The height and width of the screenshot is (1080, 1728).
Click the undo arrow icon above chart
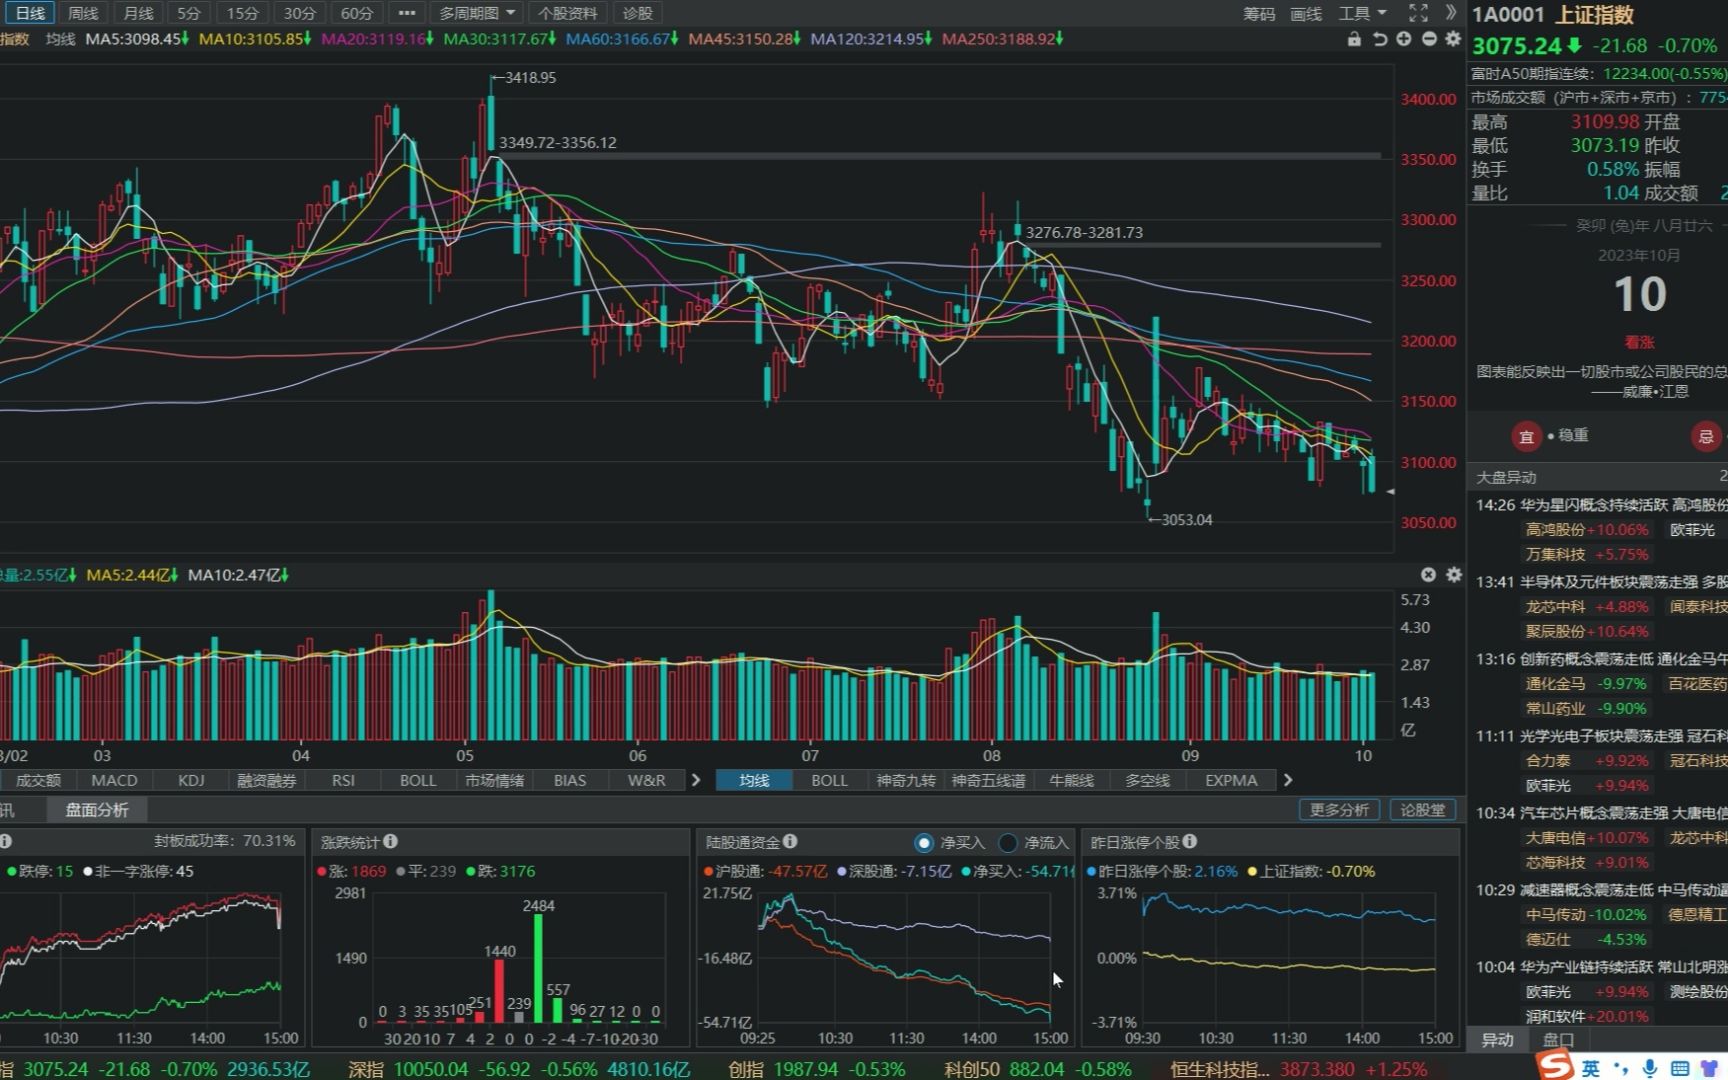point(1379,39)
